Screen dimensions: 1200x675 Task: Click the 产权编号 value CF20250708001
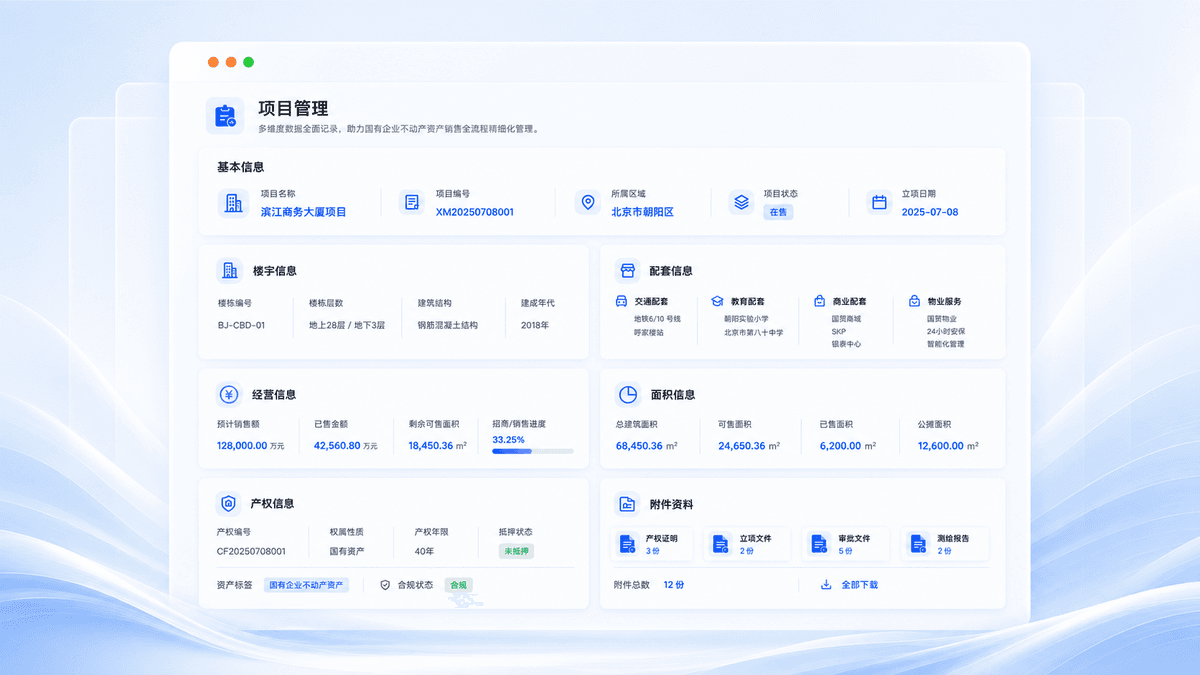[x=251, y=551]
